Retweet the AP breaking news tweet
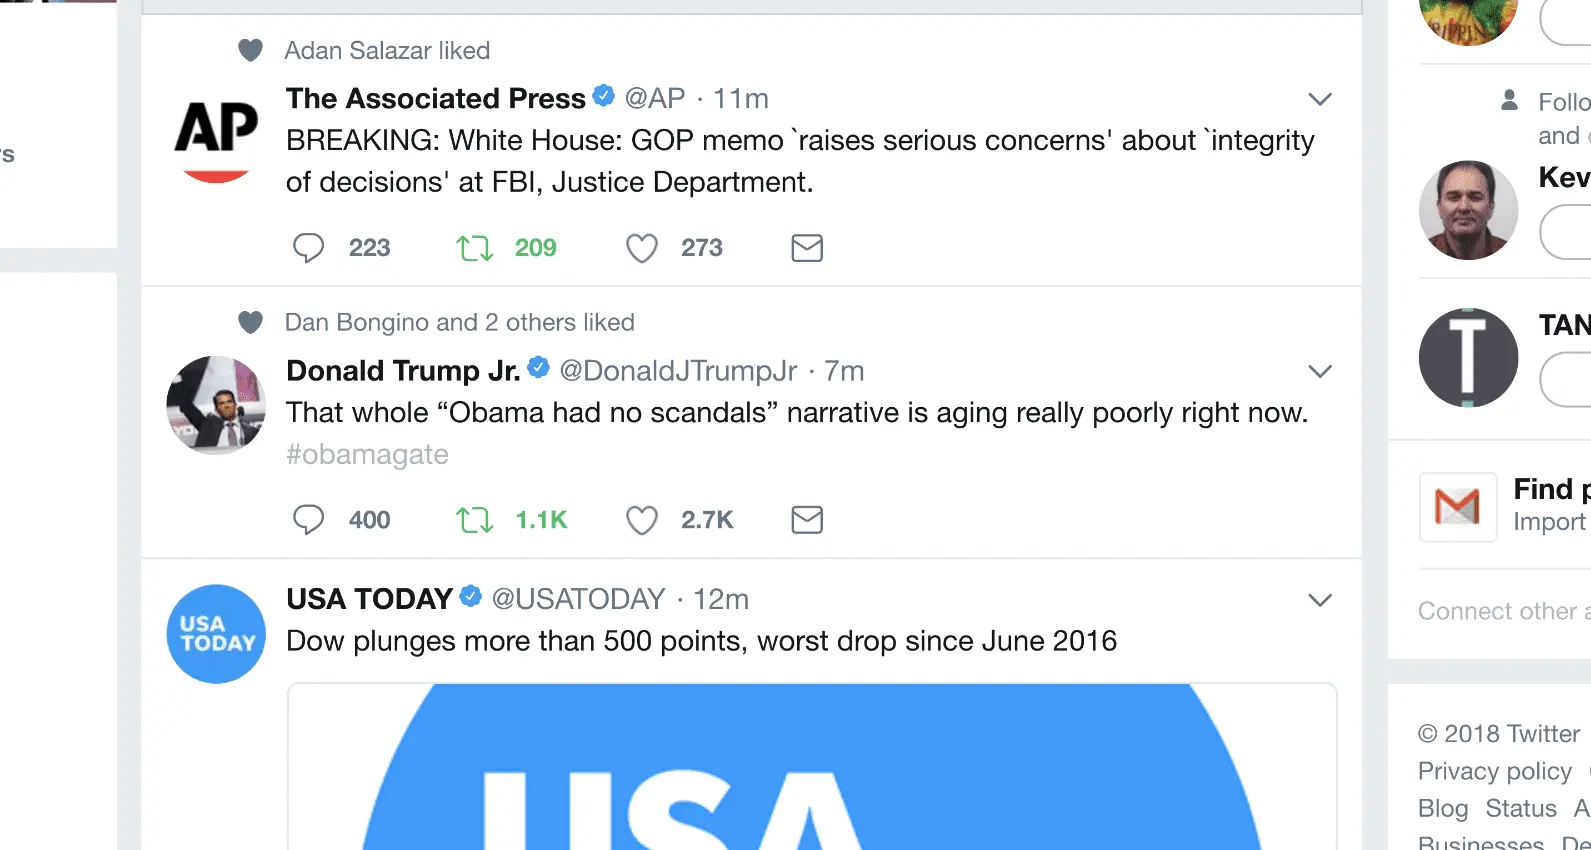This screenshot has width=1591, height=850. pyautogui.click(x=475, y=248)
